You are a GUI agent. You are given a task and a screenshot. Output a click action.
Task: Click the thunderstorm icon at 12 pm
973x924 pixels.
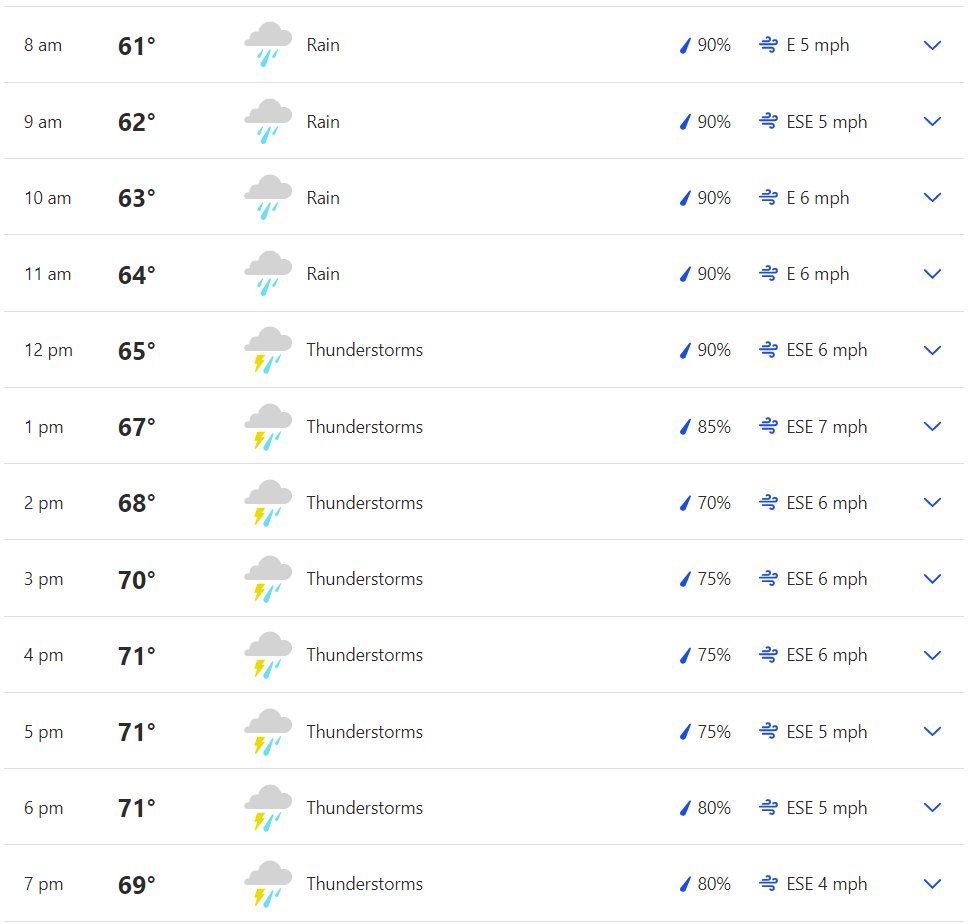tap(267, 350)
